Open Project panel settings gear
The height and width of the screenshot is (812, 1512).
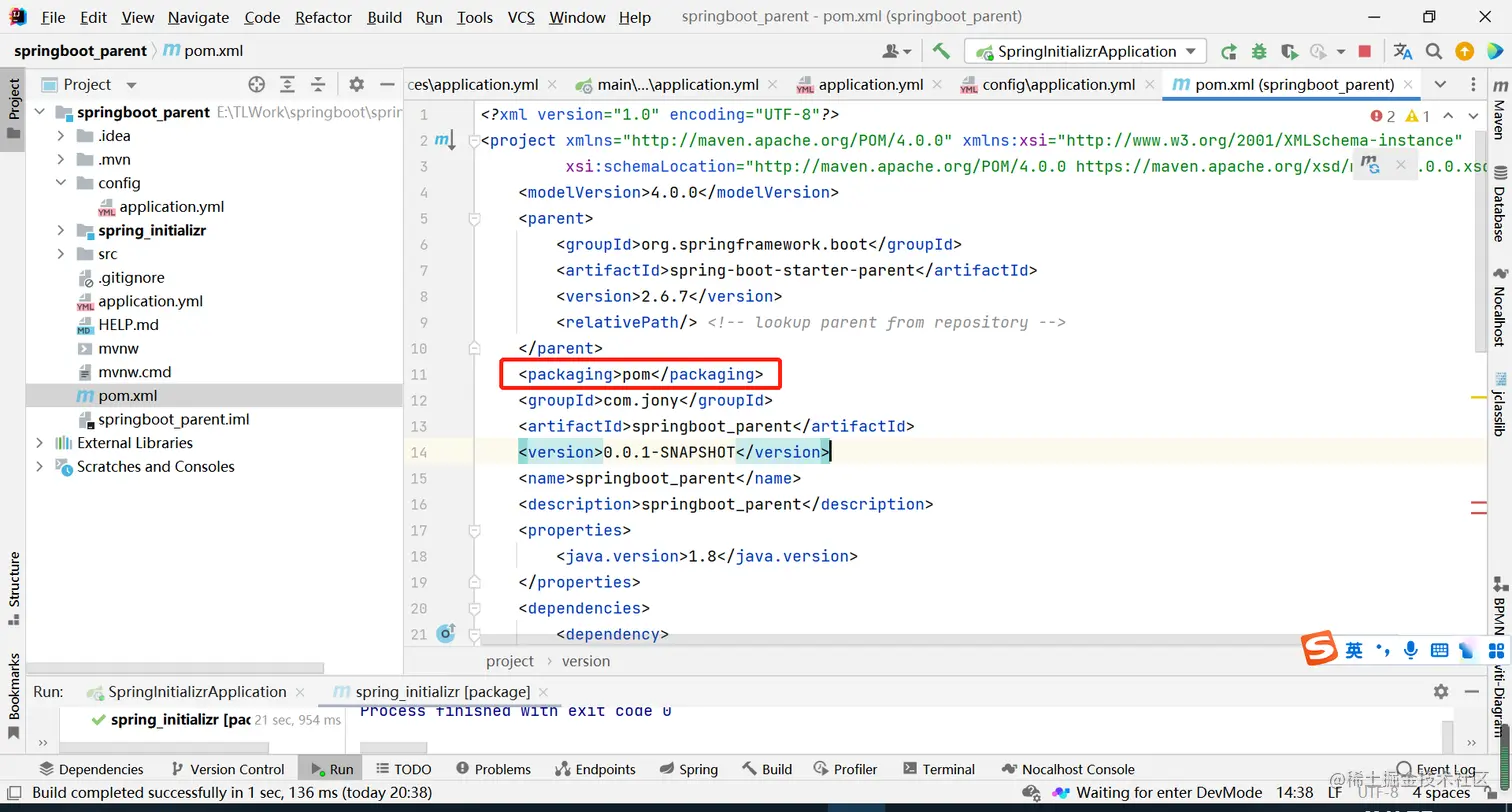point(357,85)
